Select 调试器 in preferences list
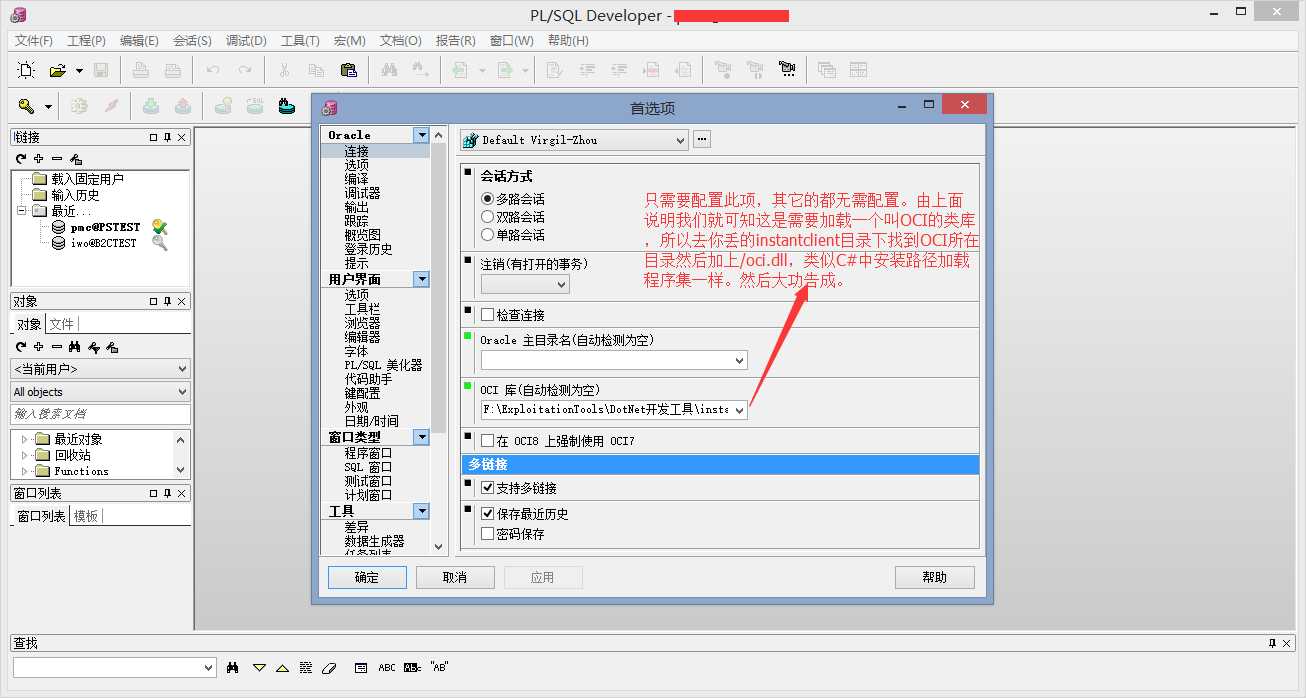Image resolution: width=1306 pixels, height=698 pixels. coord(362,193)
